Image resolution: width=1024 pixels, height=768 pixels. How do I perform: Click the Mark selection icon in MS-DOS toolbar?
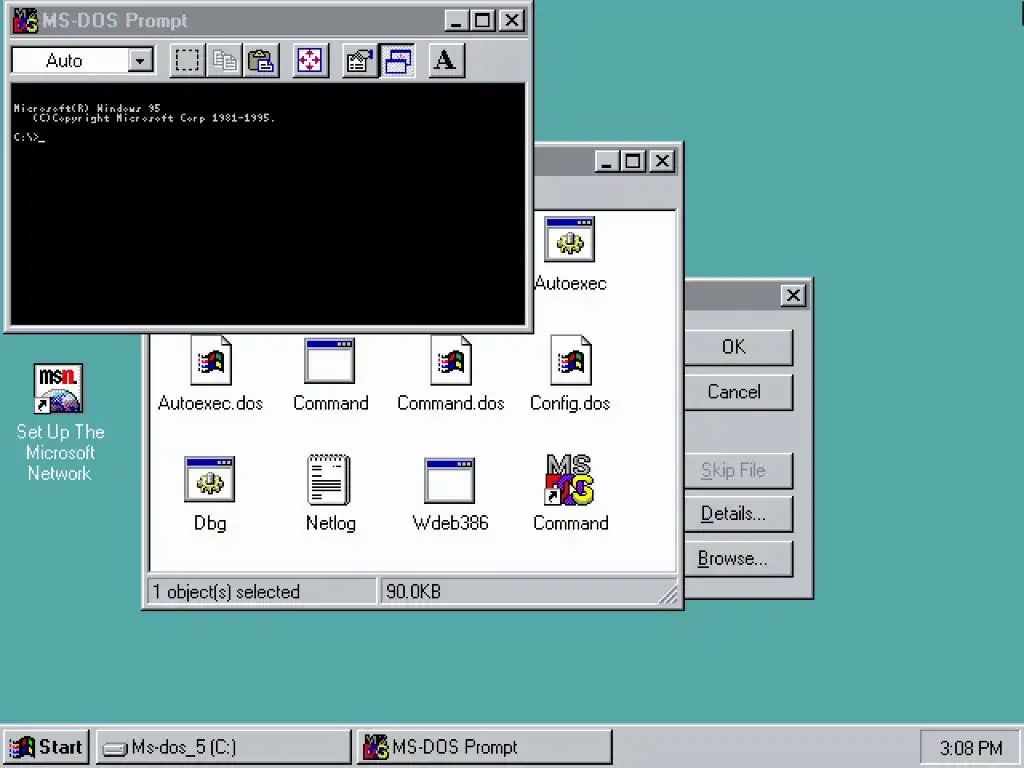click(x=187, y=61)
